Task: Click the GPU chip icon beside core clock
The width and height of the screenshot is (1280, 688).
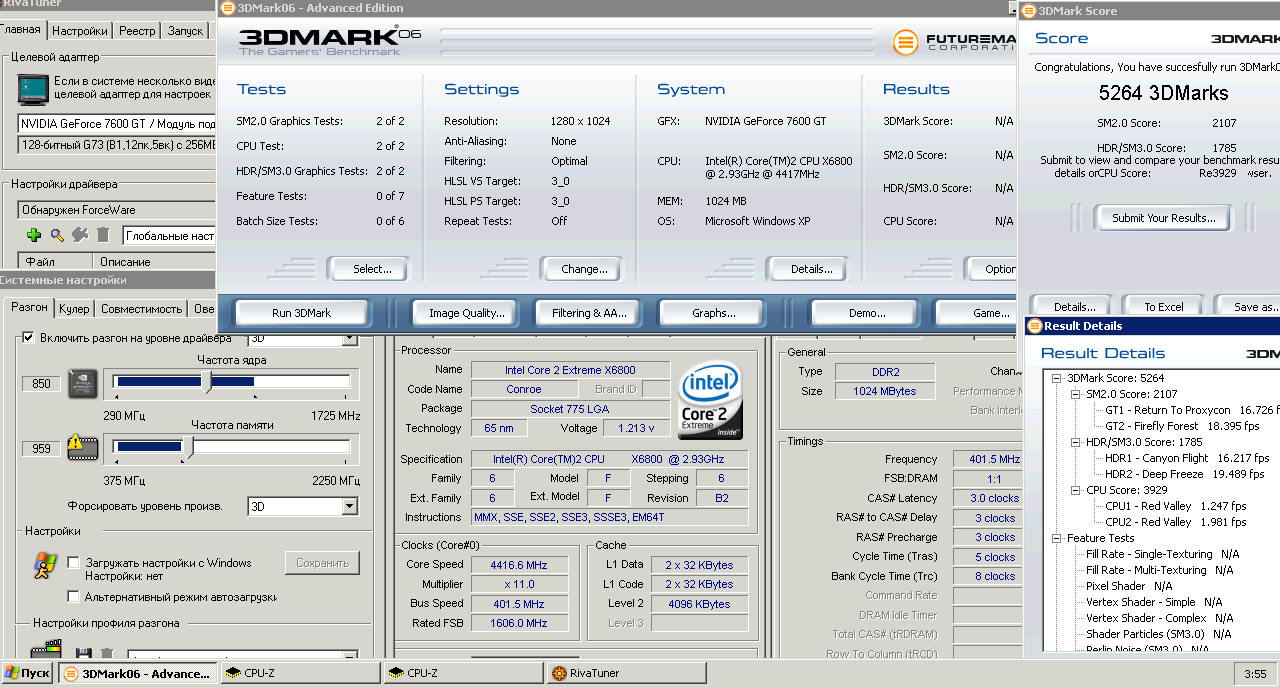Action: pos(83,383)
